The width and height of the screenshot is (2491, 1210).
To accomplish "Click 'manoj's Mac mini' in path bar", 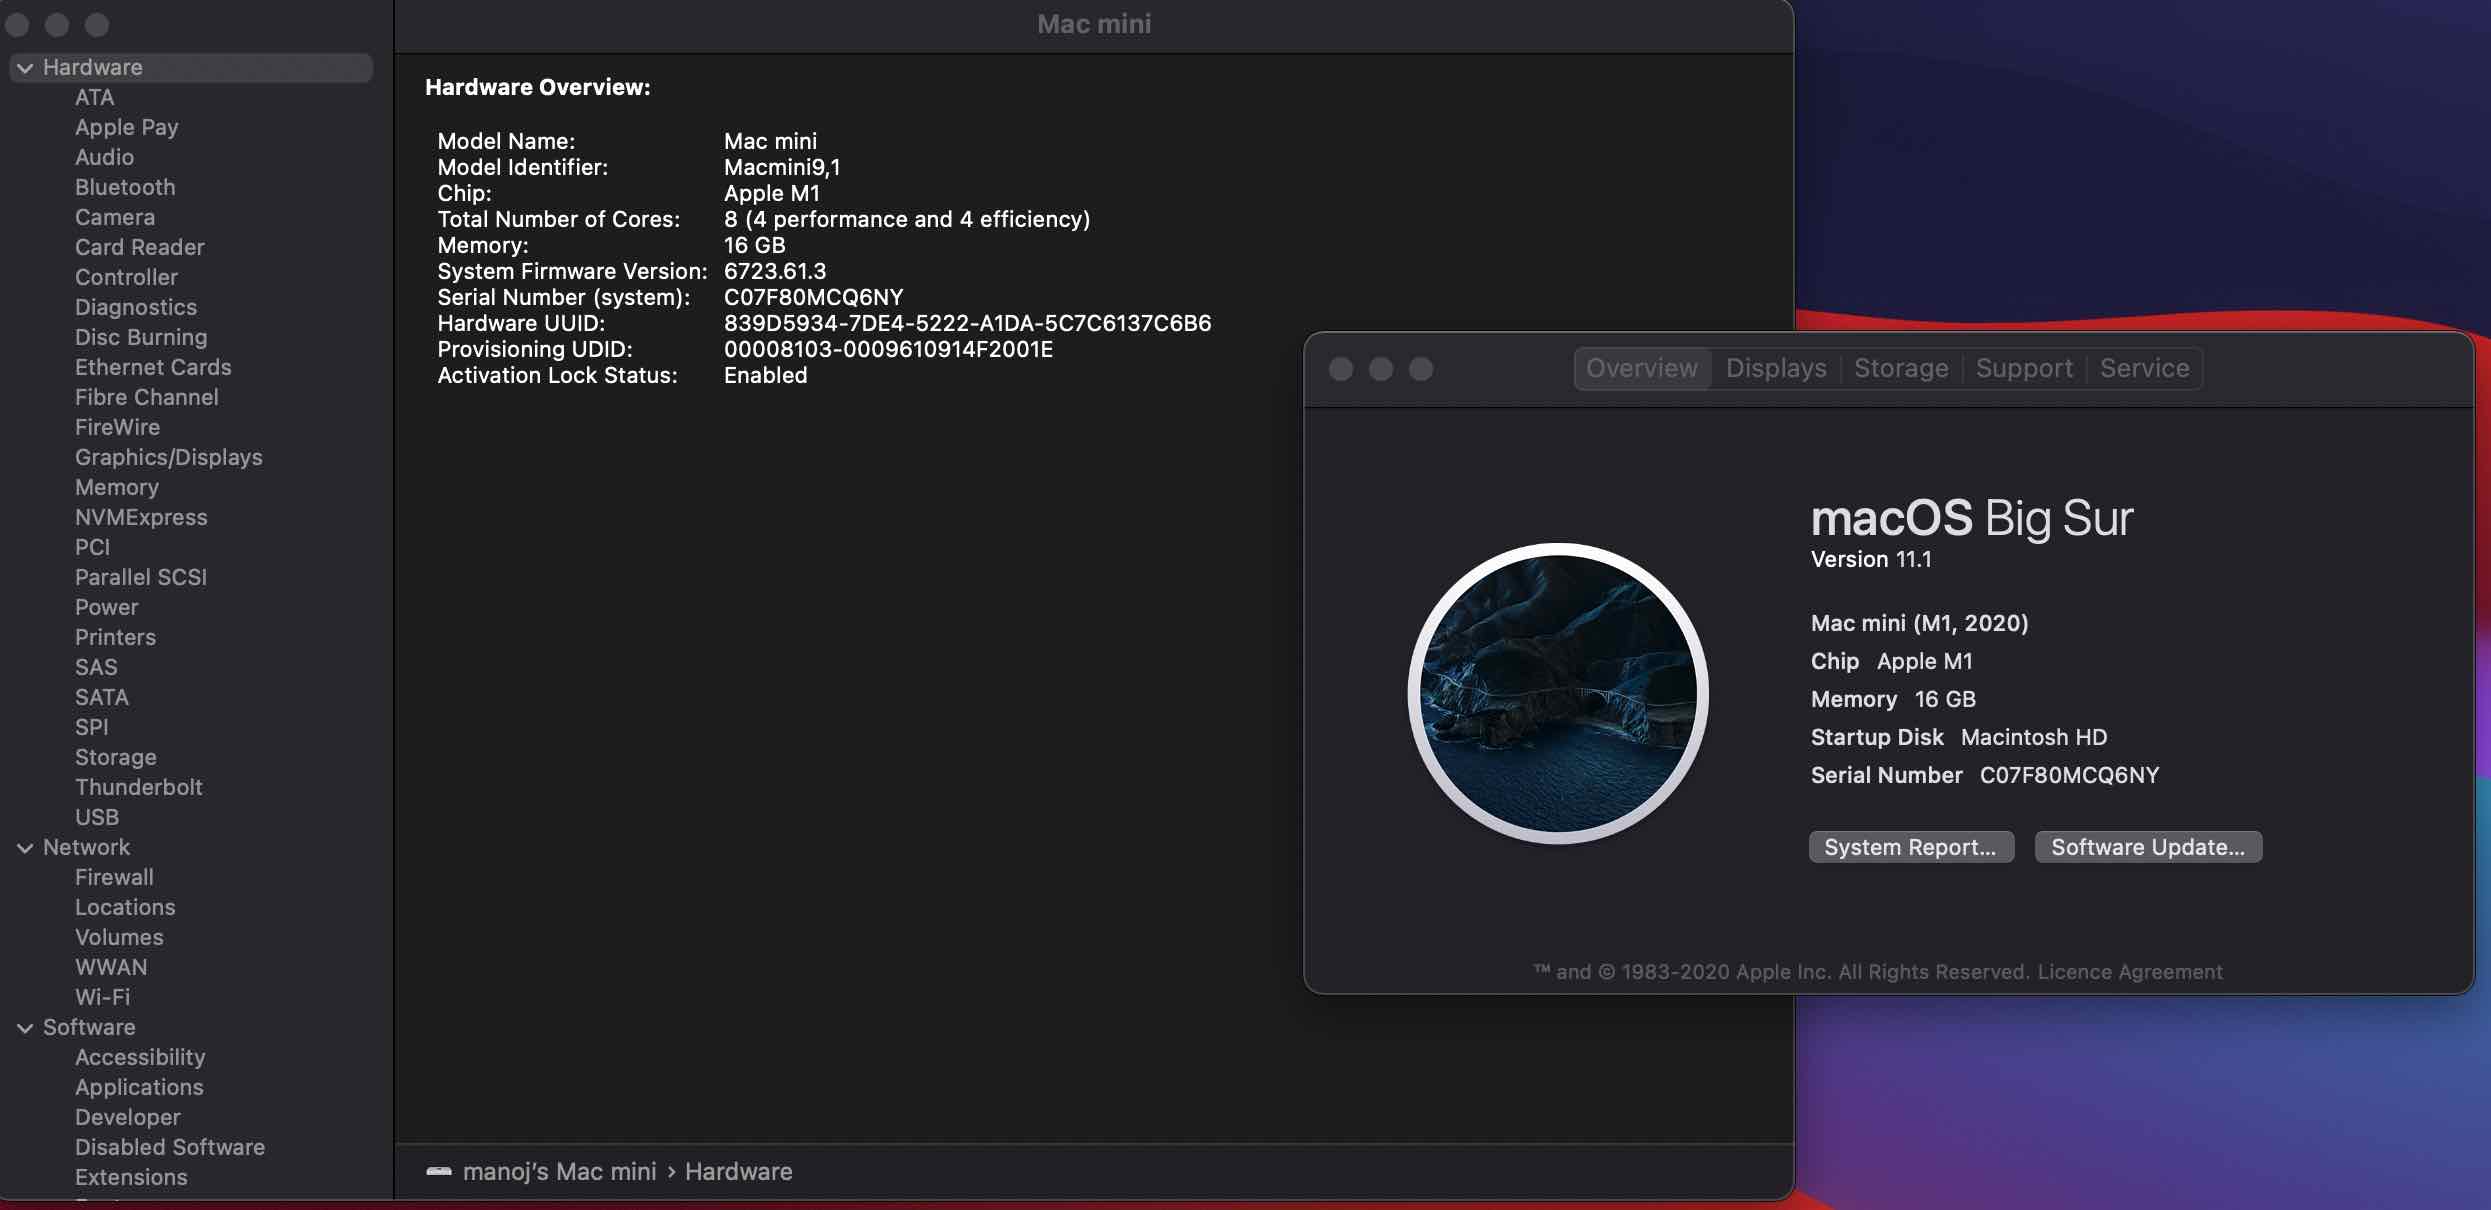I will click(559, 1171).
